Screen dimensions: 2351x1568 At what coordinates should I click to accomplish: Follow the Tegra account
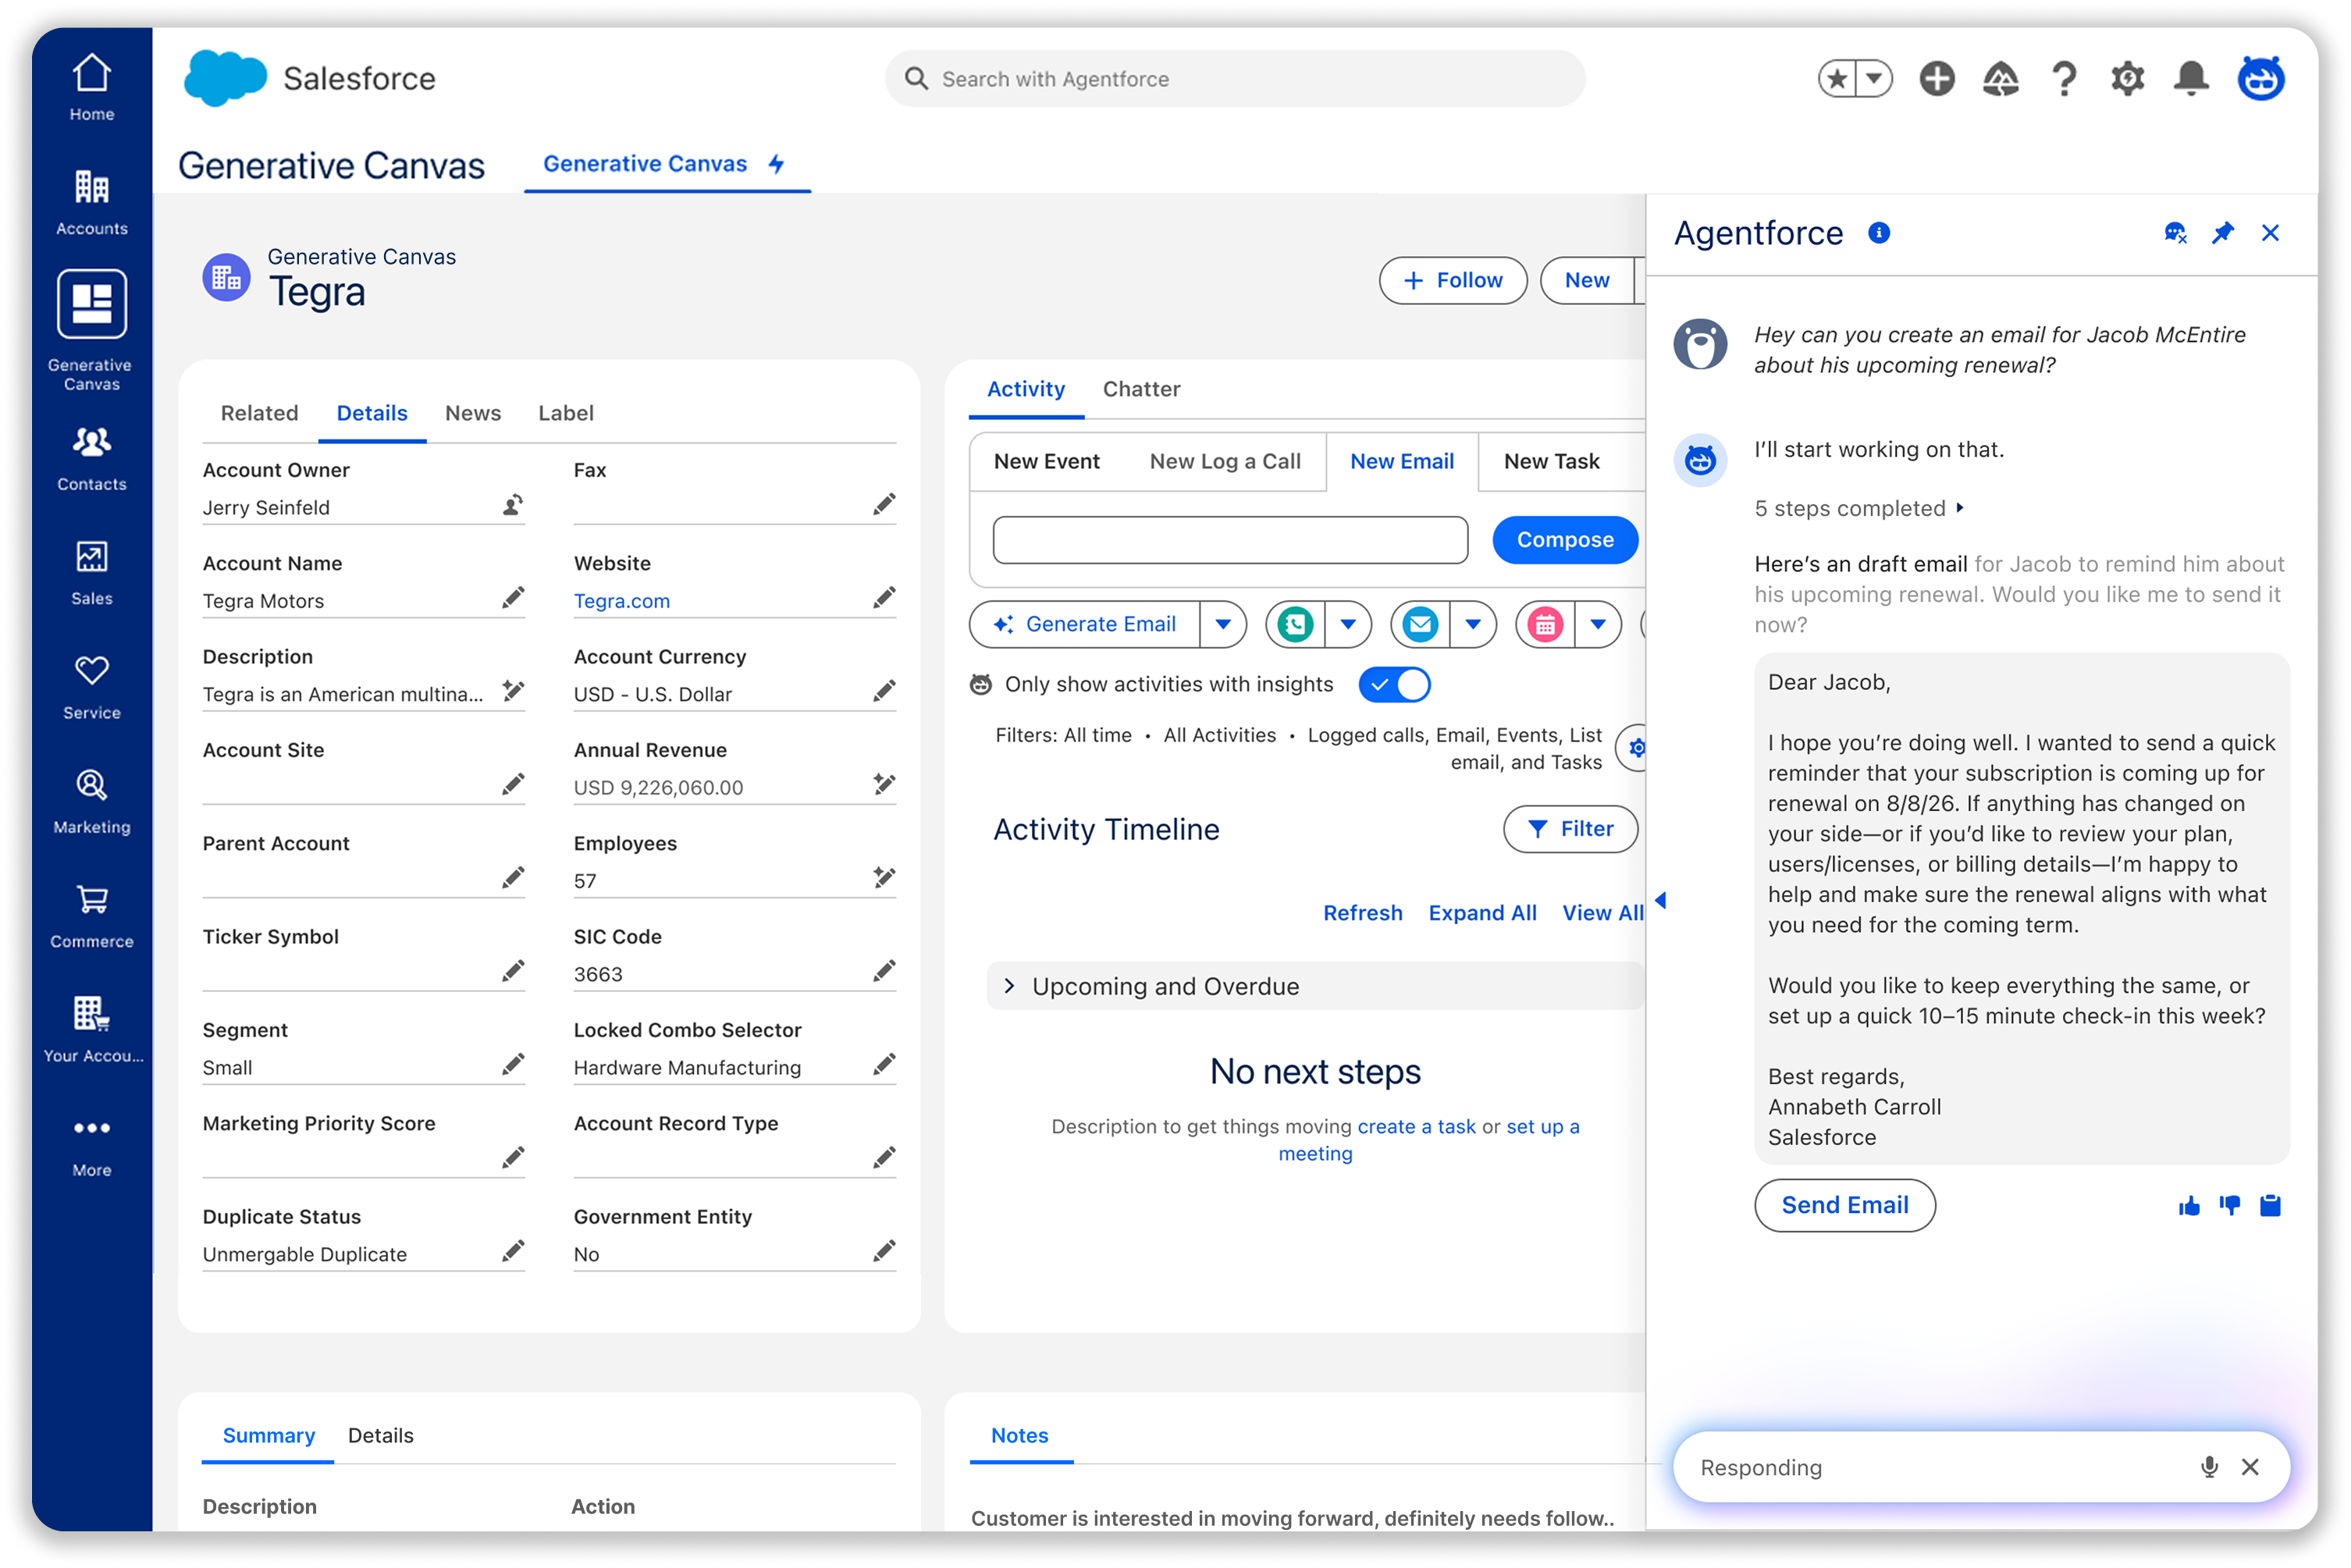click(x=1453, y=280)
